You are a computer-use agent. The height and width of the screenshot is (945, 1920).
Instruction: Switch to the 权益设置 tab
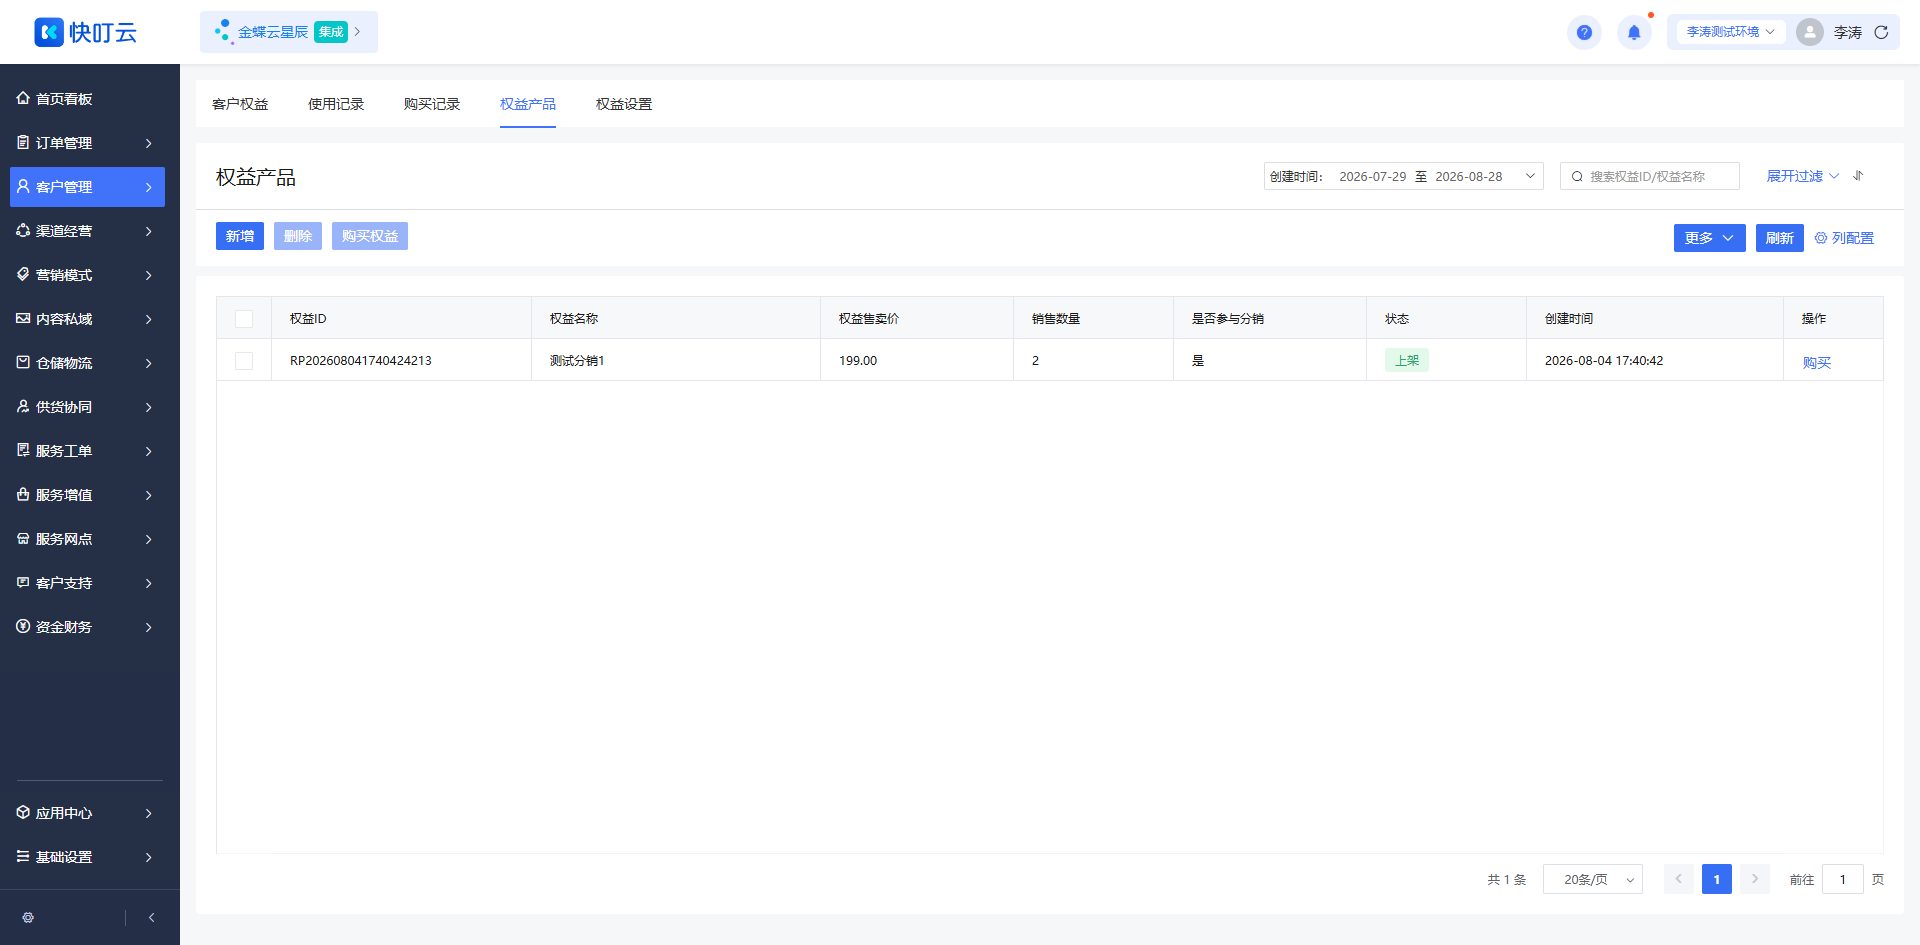(x=624, y=104)
